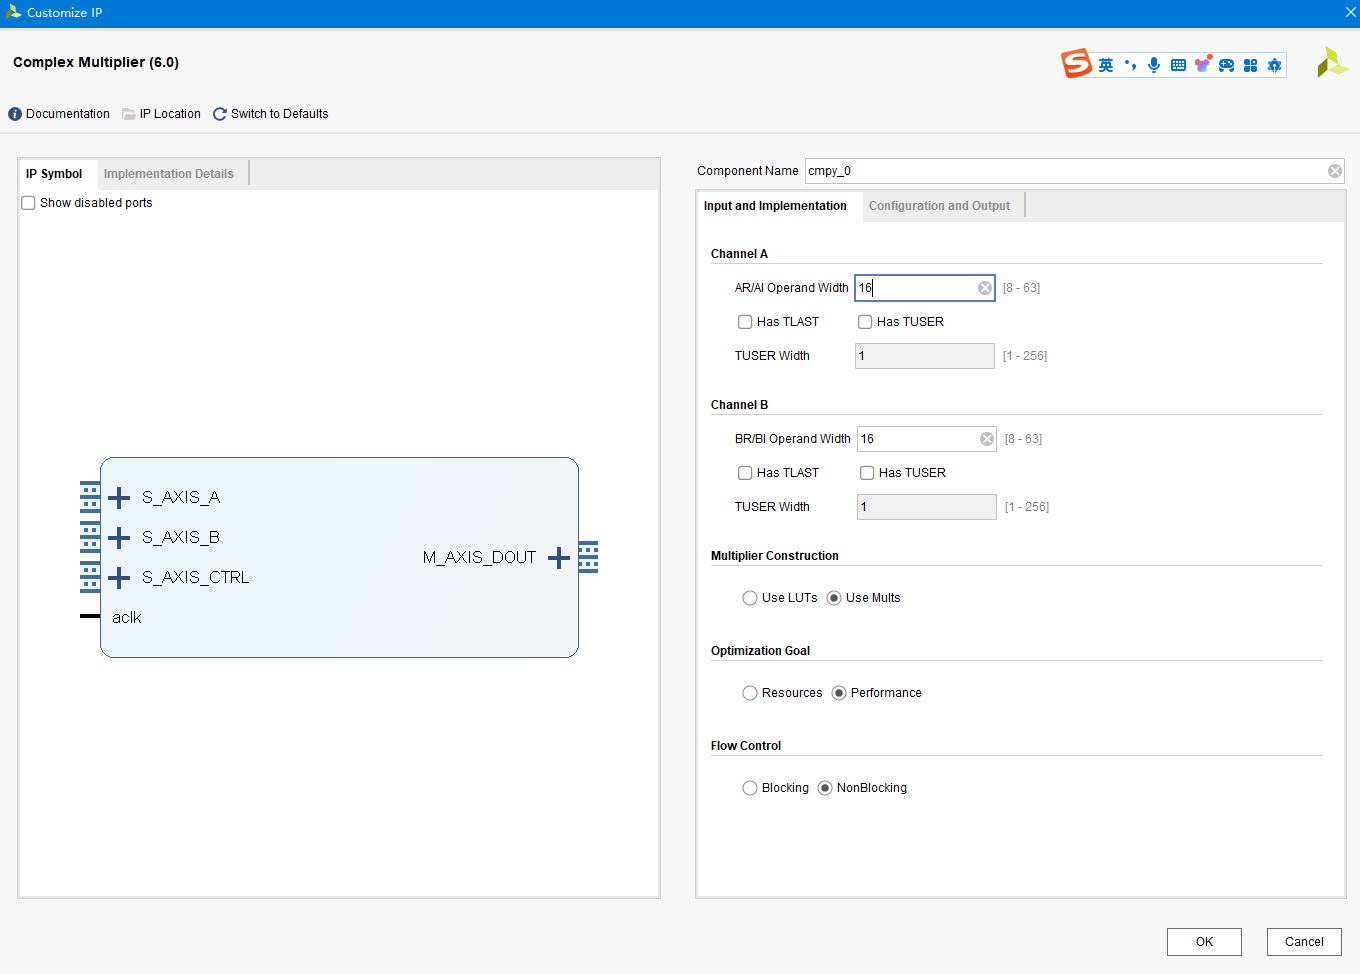Switch to Configuration and Output tab
The height and width of the screenshot is (974, 1360).
pyautogui.click(x=939, y=206)
